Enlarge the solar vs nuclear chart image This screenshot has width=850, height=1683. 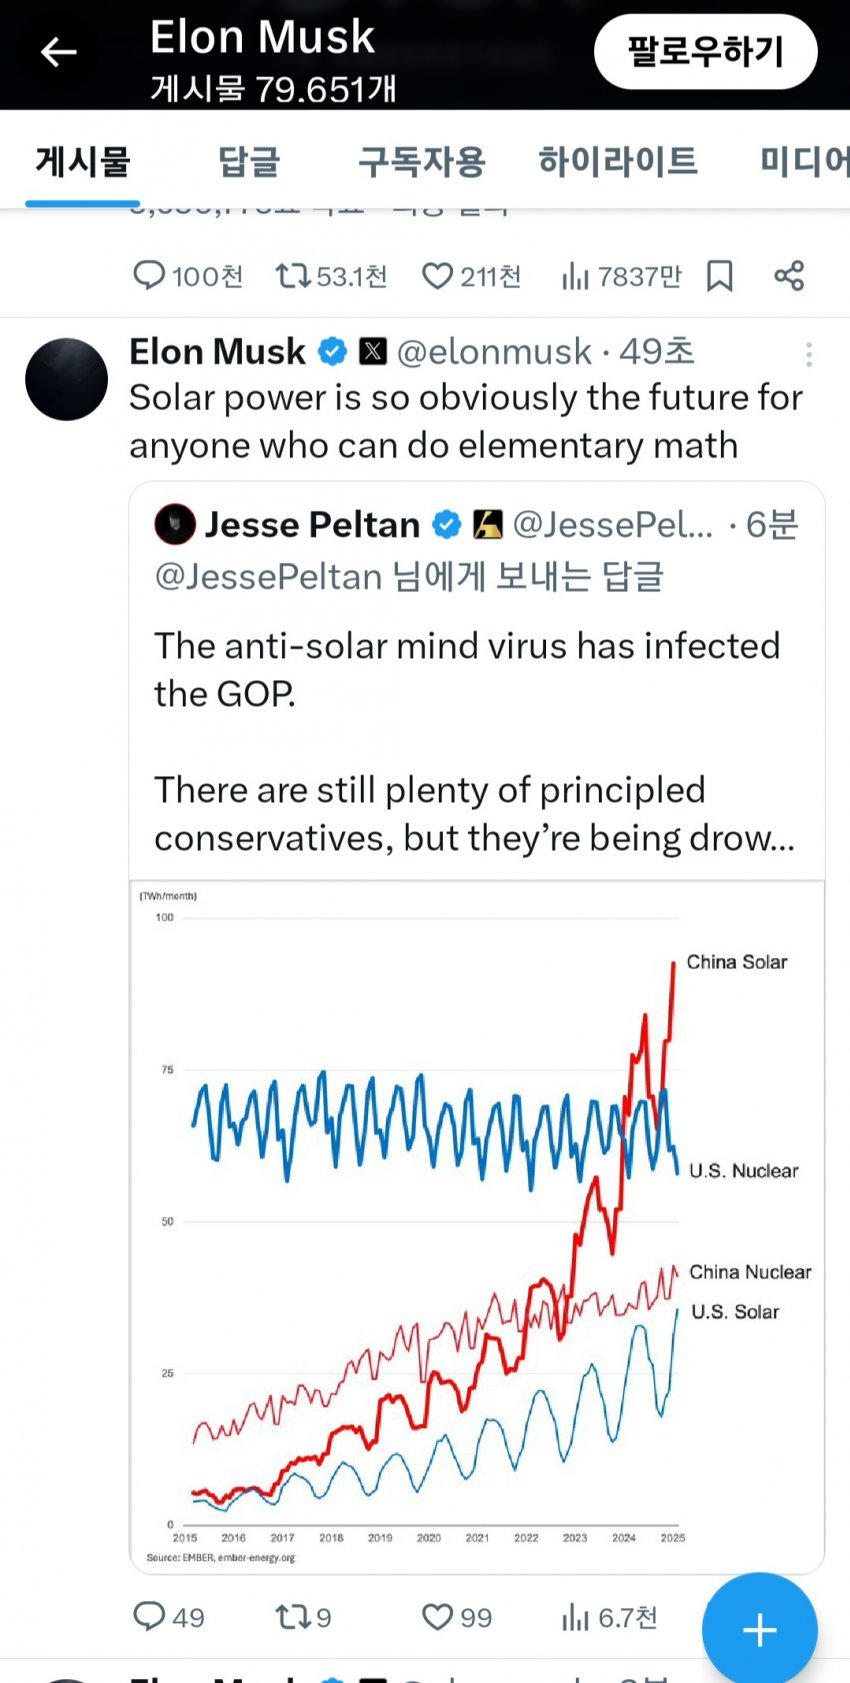[476, 1225]
